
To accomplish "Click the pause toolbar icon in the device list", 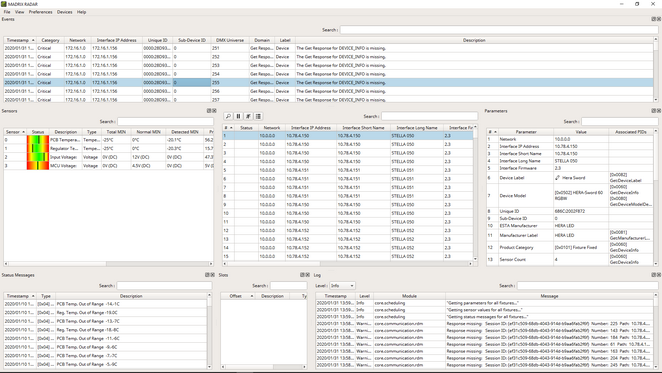I will pyautogui.click(x=238, y=116).
